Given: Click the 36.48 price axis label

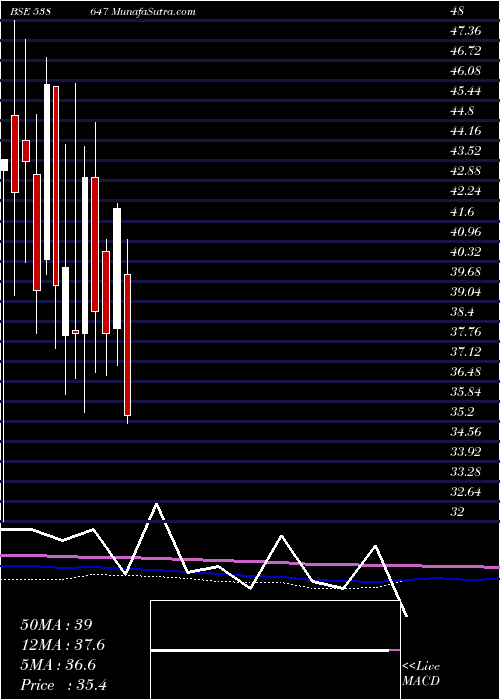Looking at the screenshot, I should click(465, 372).
